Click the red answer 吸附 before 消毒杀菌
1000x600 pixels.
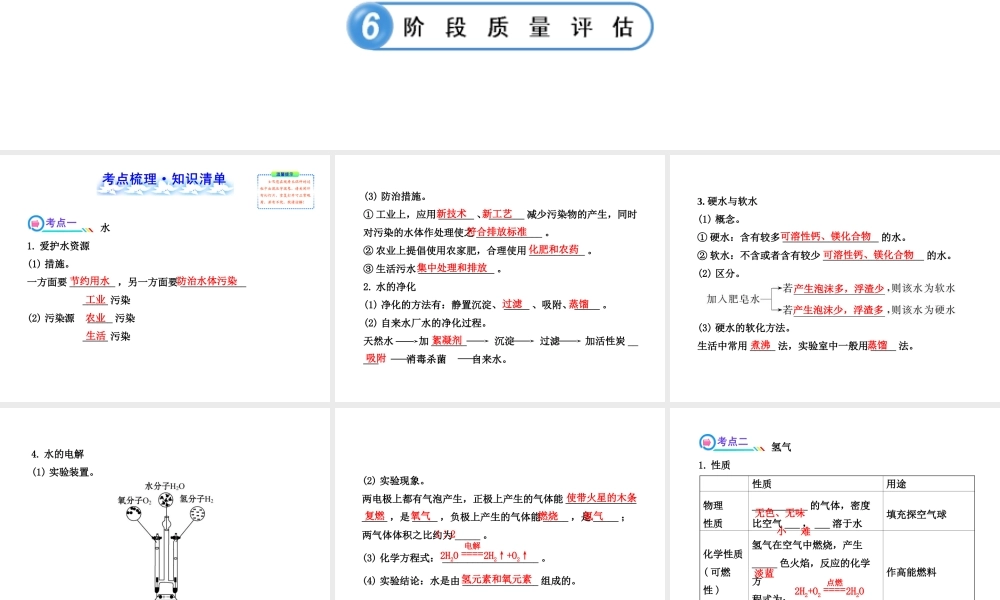376,358
